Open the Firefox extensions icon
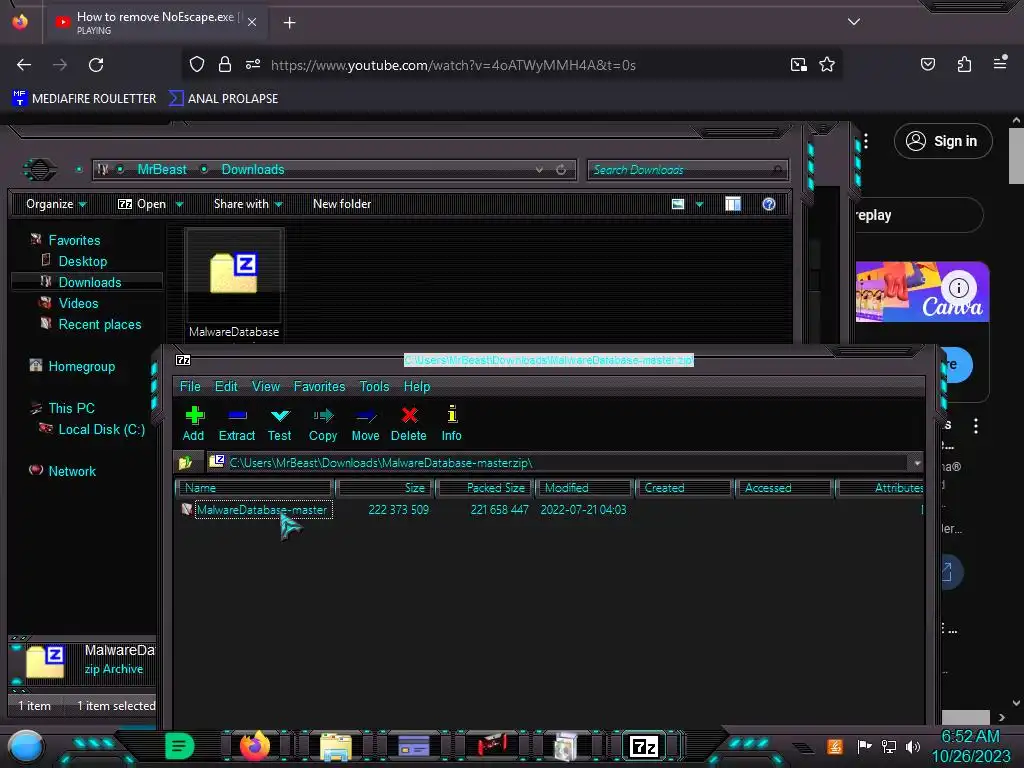Viewport: 1024px width, 768px height. tap(964, 65)
